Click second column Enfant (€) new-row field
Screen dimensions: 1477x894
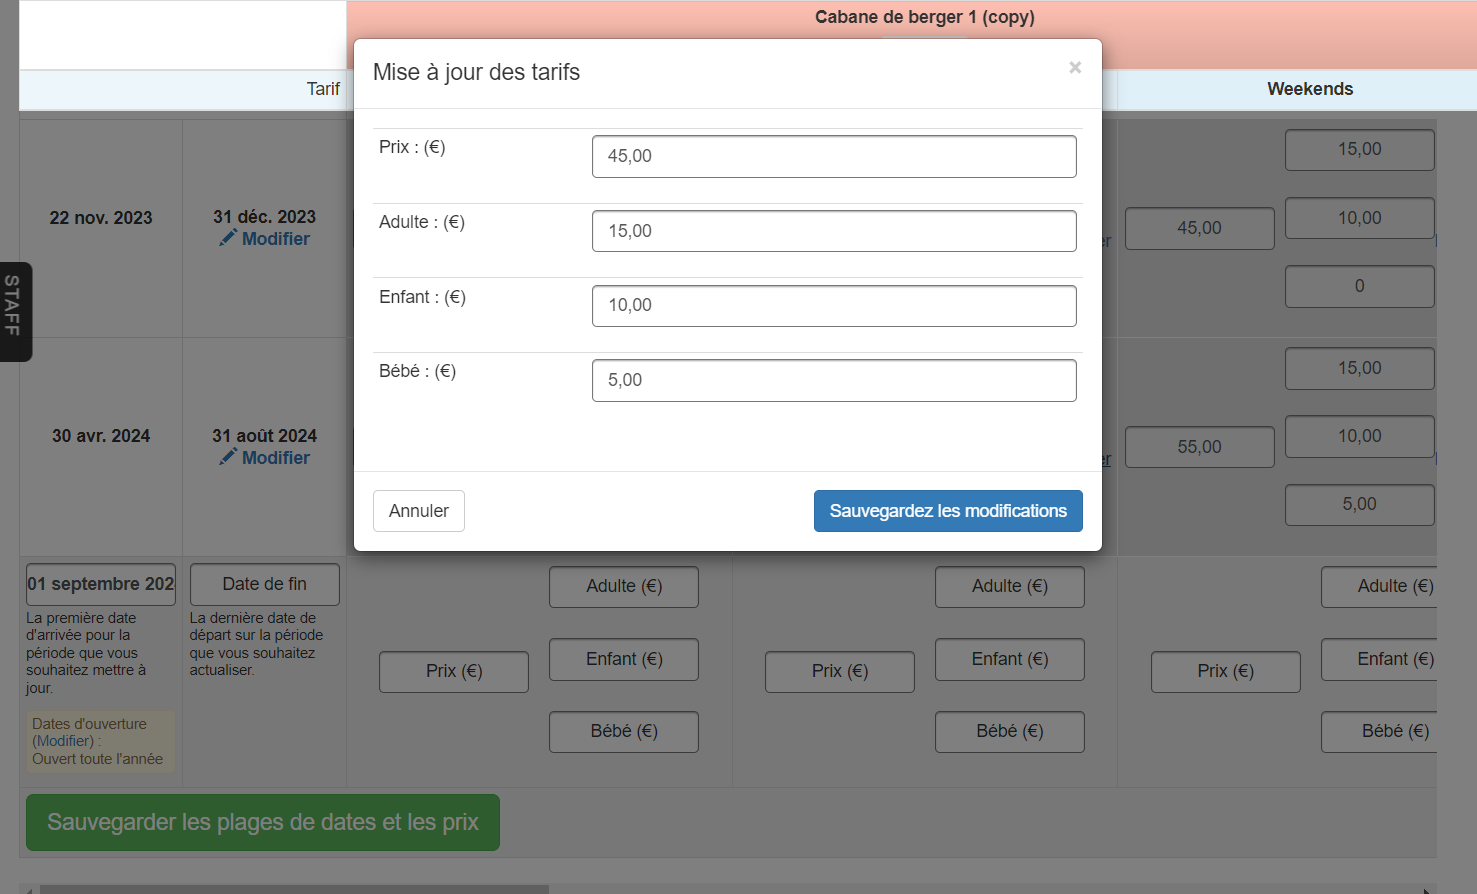point(1010,659)
